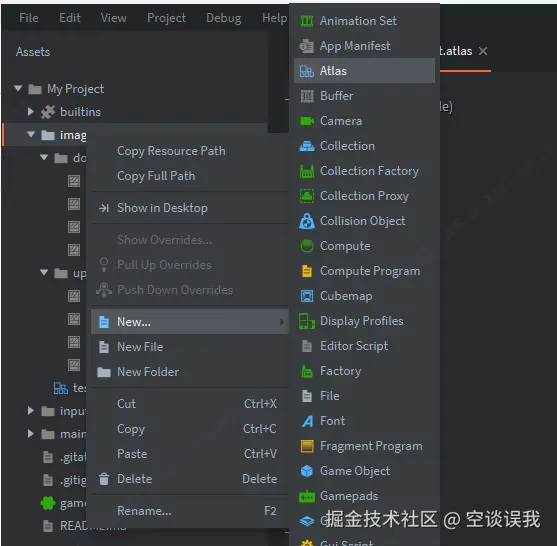Click the yellow Compute Program icon
Screen dimensions: 557x546
(x=307, y=271)
